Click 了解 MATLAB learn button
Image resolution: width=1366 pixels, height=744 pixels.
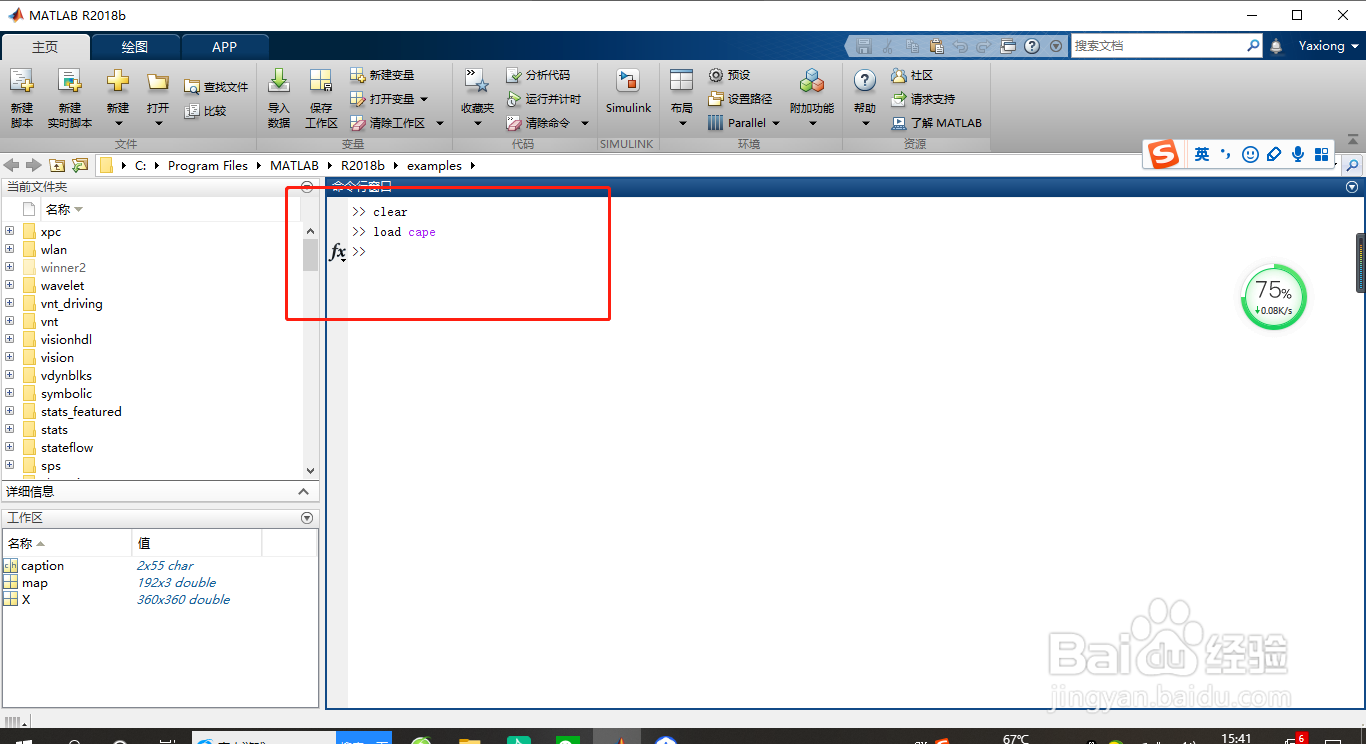pos(937,123)
